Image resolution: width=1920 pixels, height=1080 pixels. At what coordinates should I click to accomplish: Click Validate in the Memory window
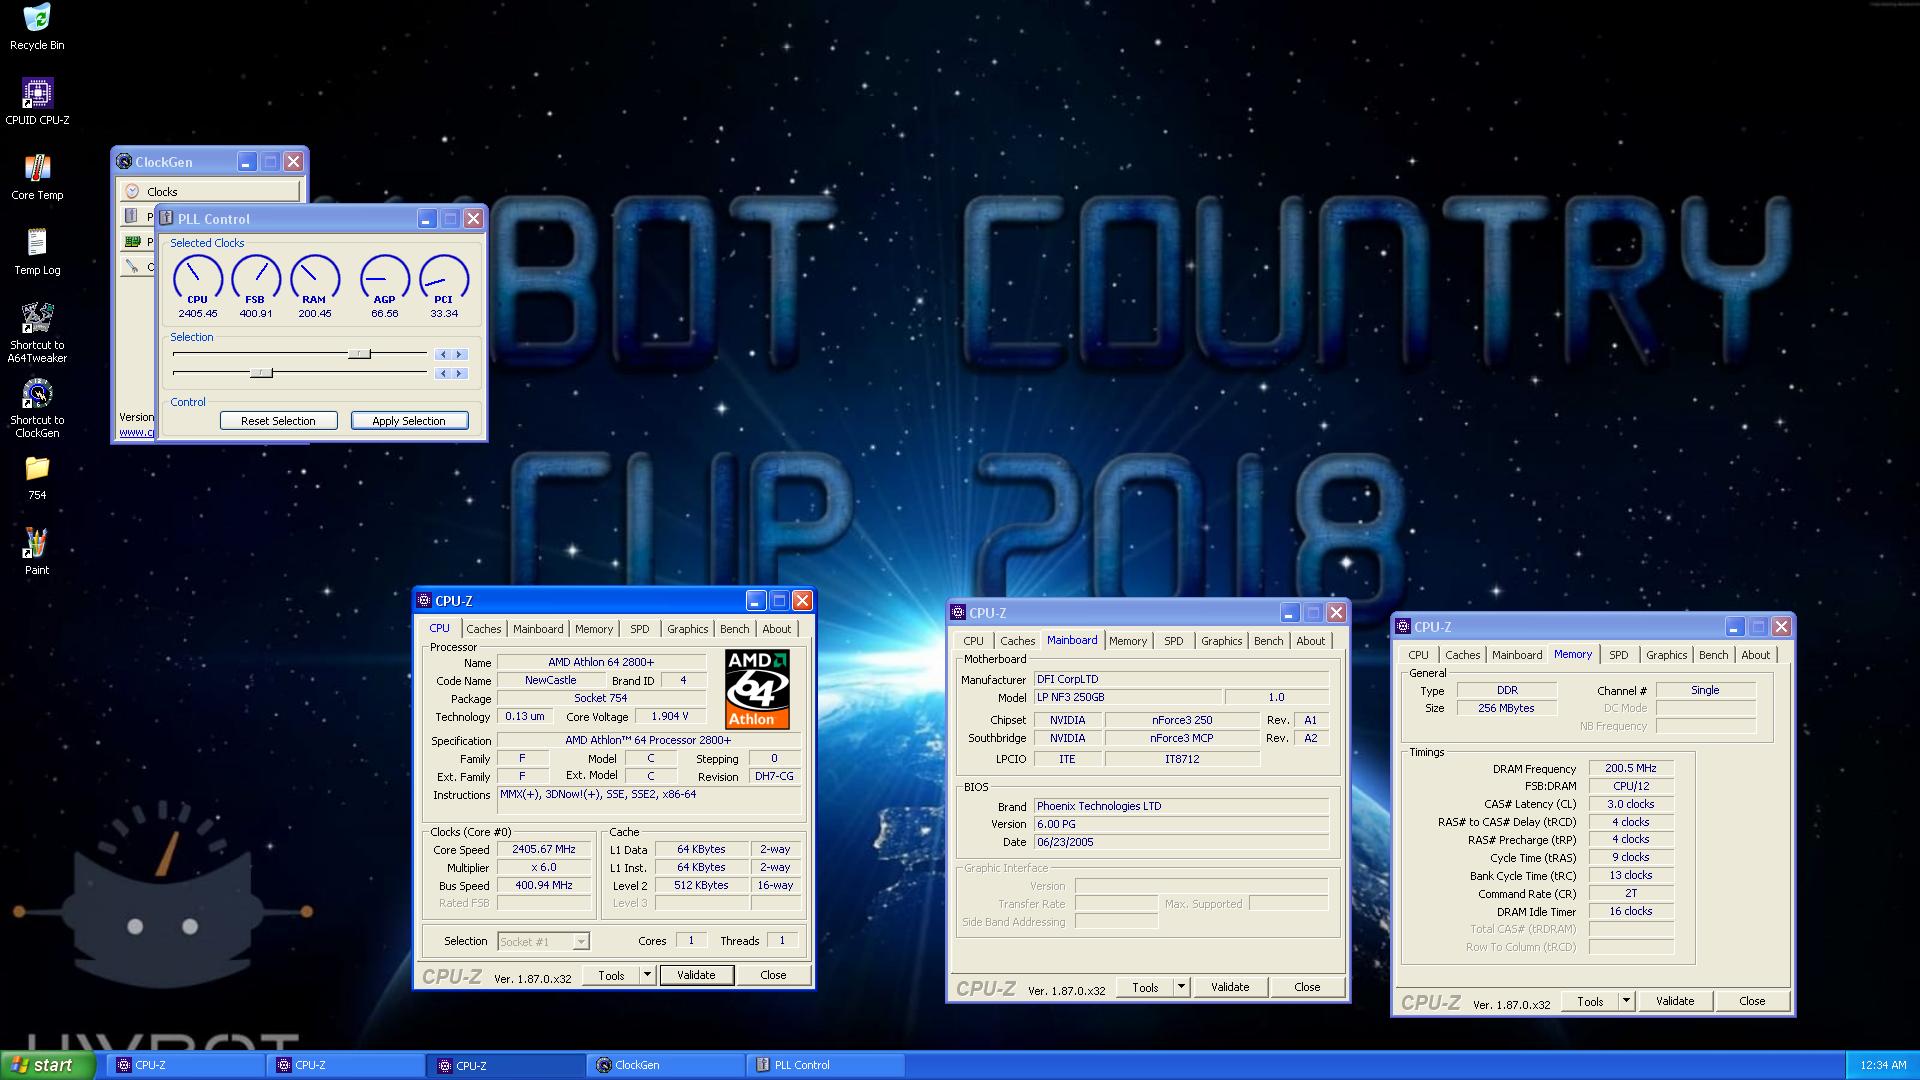coord(1675,1001)
